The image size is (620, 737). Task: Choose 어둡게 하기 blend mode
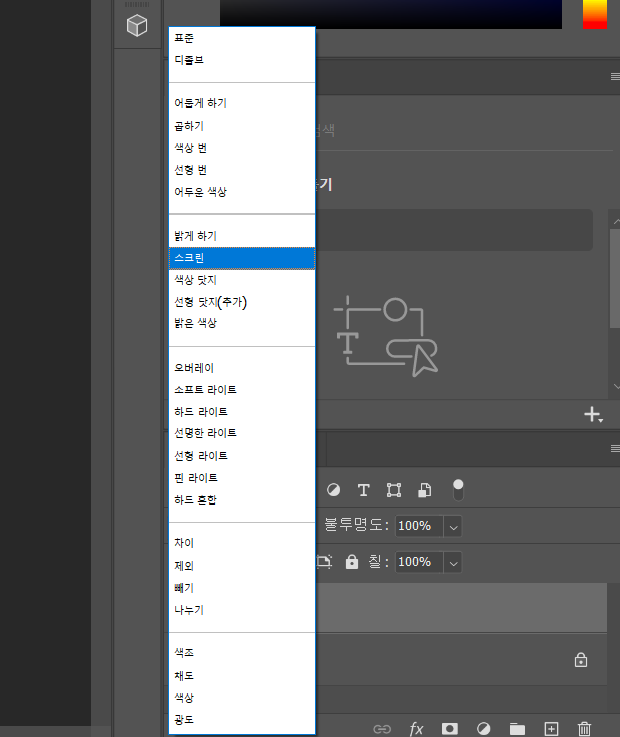(242, 103)
